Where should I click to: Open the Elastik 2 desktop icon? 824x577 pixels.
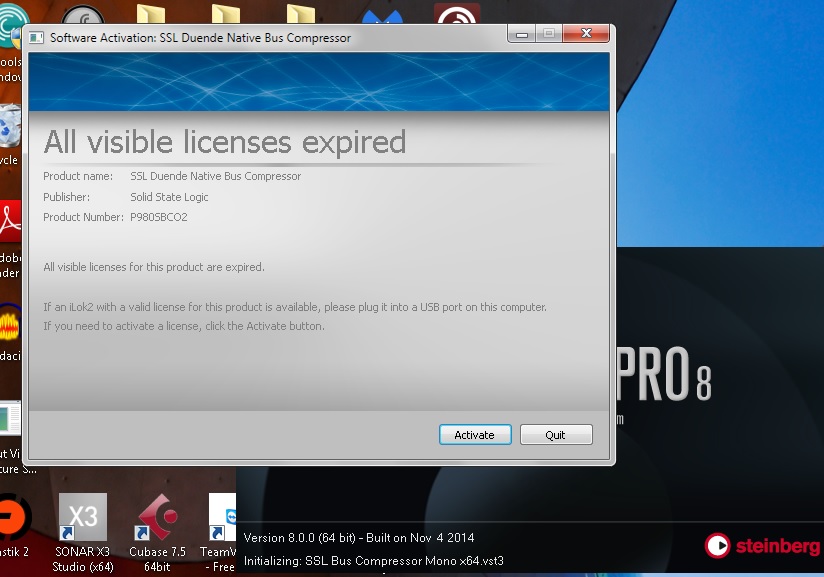(x=15, y=526)
